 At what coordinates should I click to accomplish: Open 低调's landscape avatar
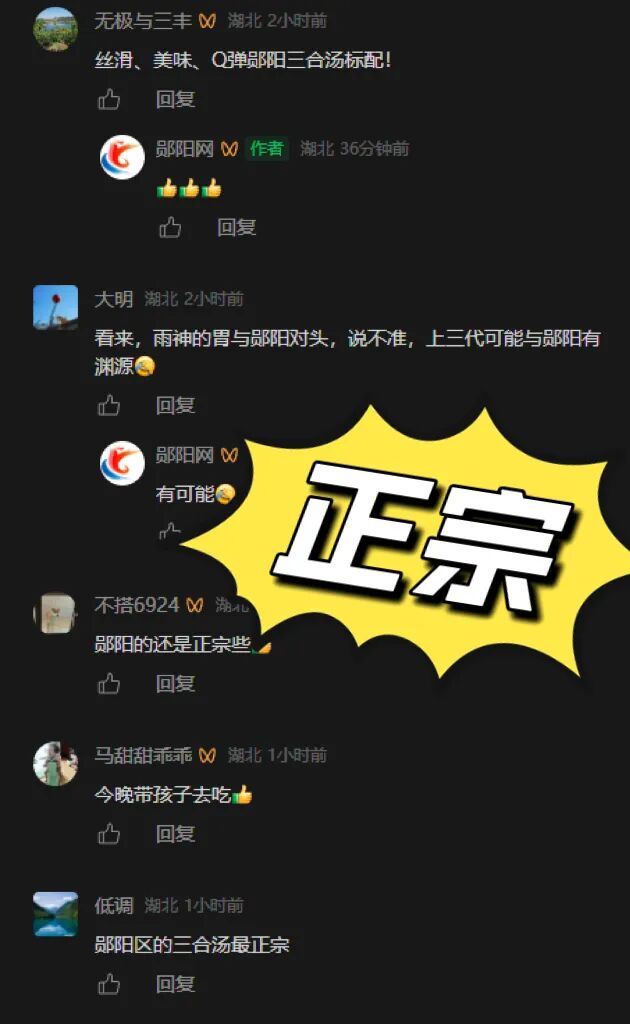tap(55, 914)
